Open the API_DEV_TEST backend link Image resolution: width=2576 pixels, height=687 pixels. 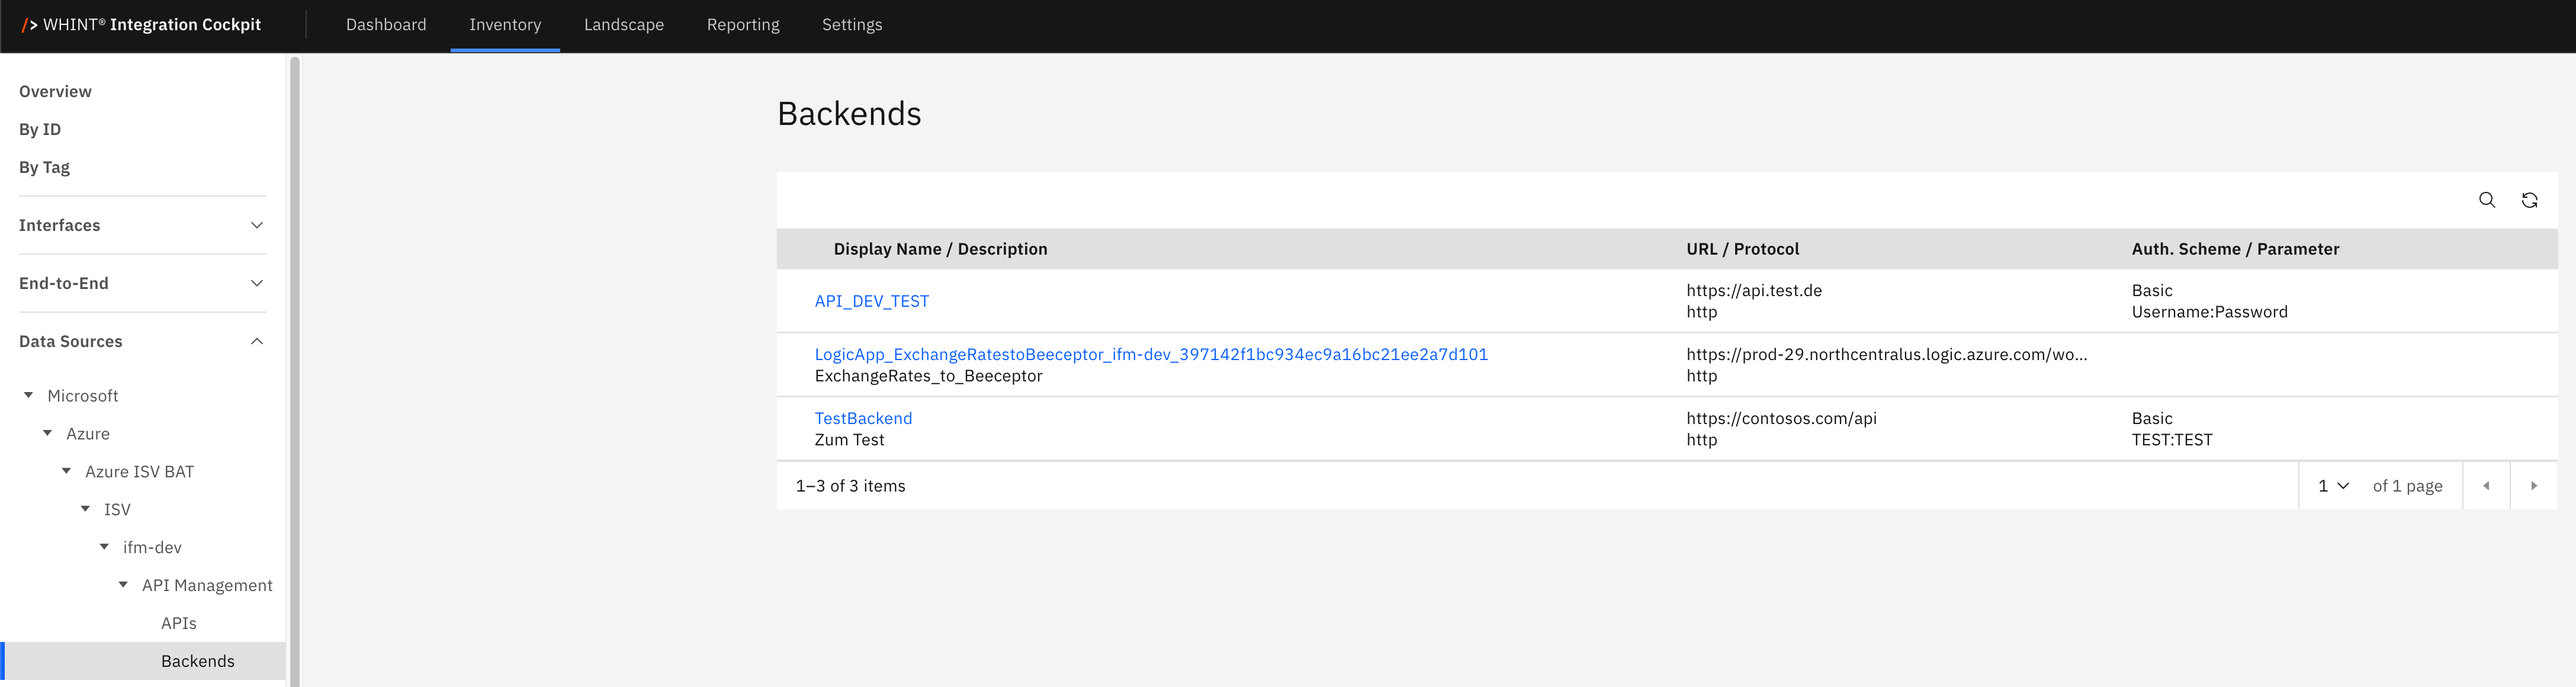(871, 301)
